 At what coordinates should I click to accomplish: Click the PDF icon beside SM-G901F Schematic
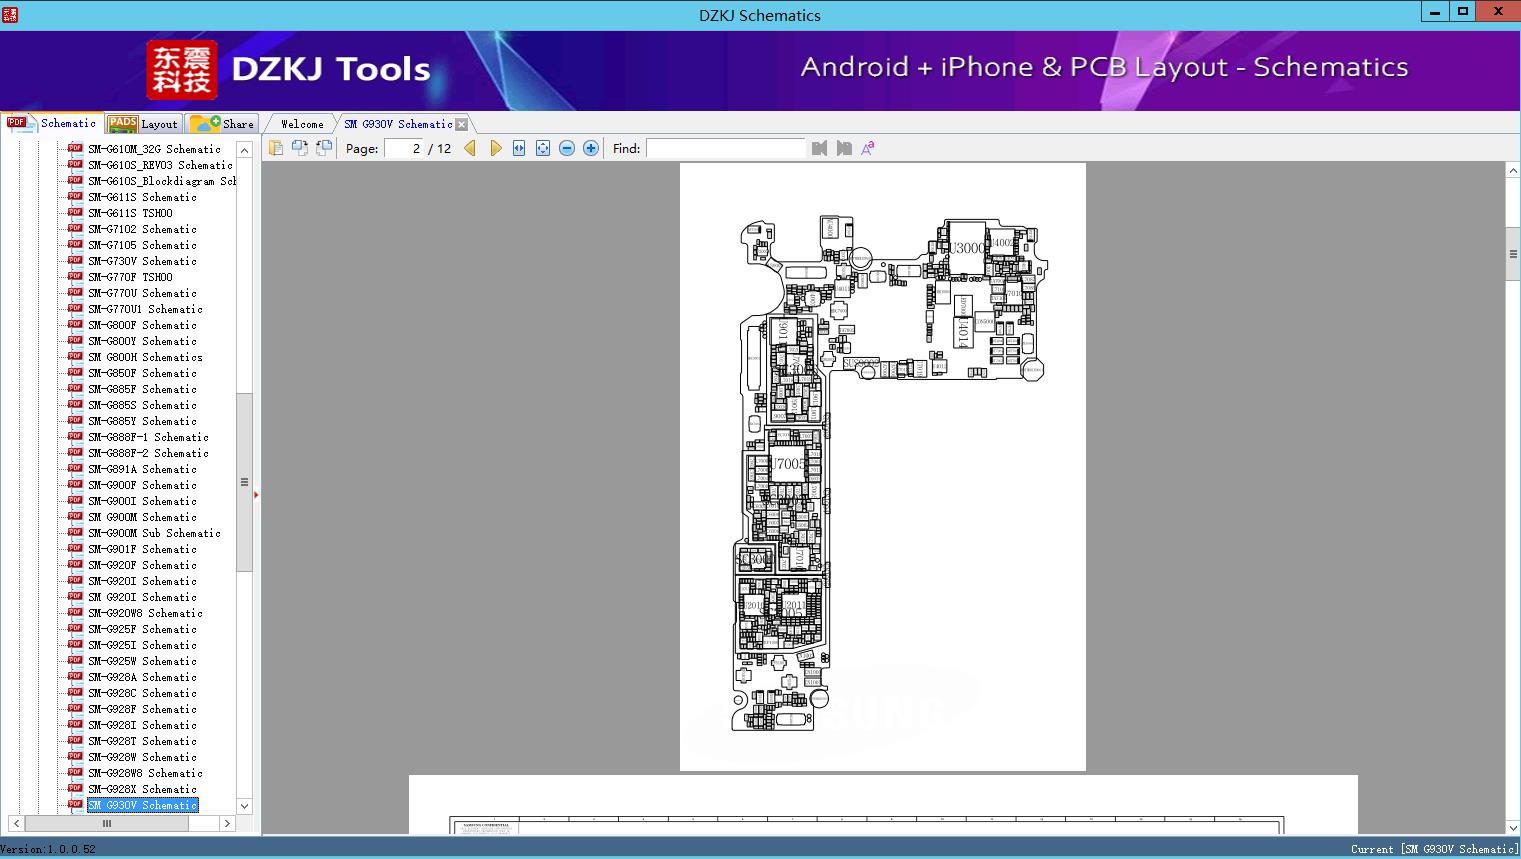pos(75,549)
